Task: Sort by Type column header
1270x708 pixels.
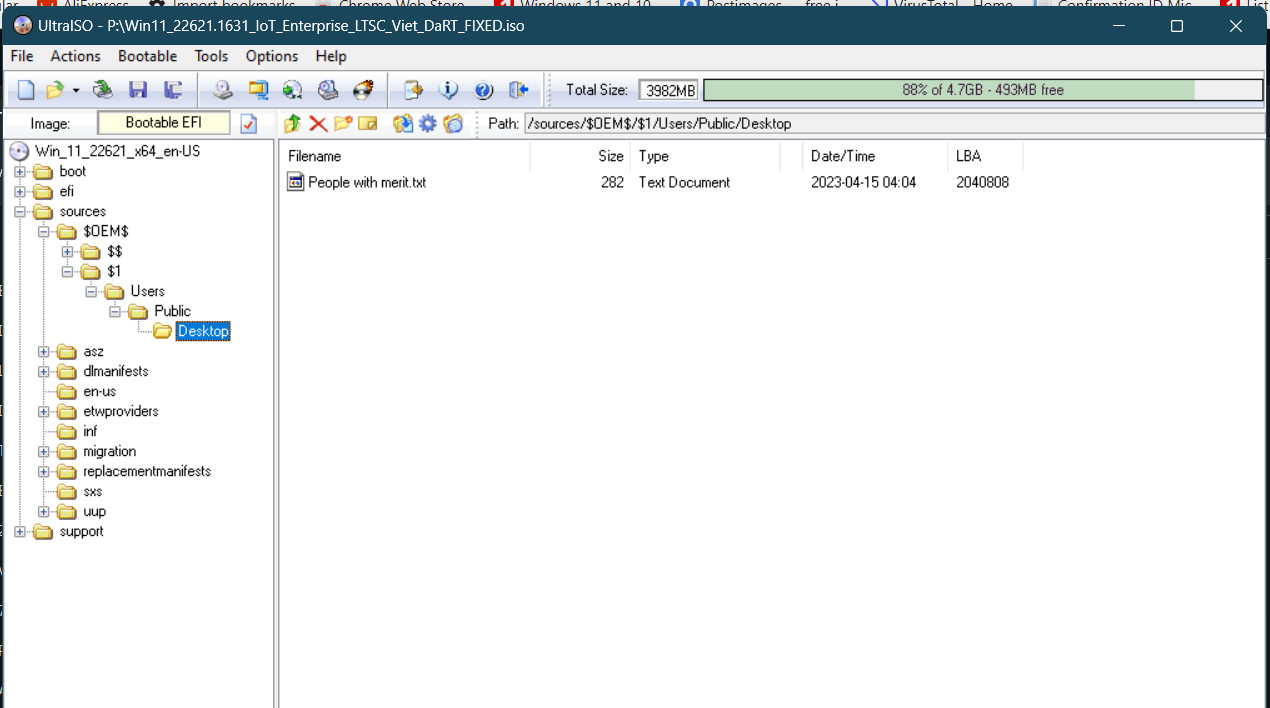Action: (x=705, y=156)
